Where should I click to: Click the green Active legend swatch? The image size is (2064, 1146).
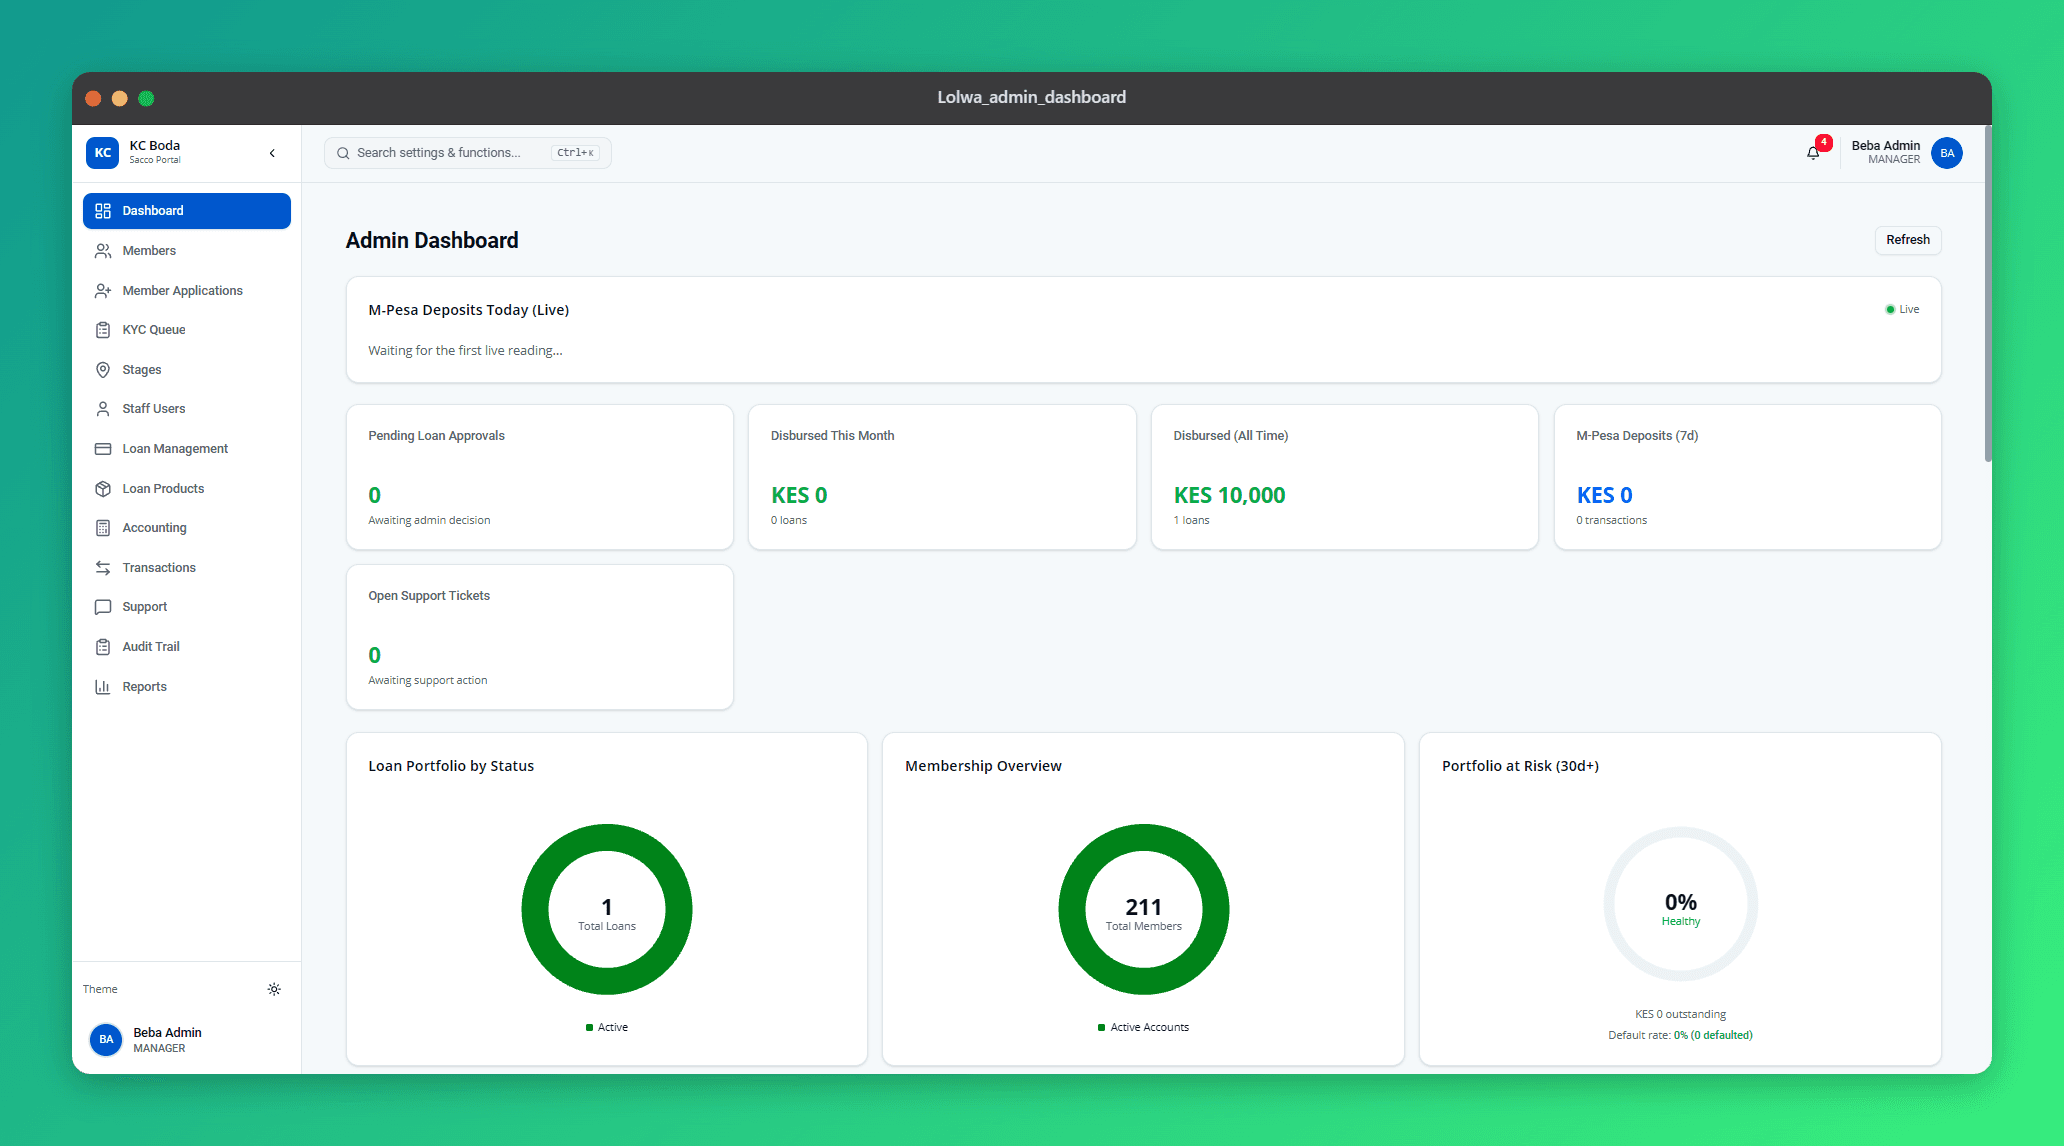click(x=590, y=1028)
